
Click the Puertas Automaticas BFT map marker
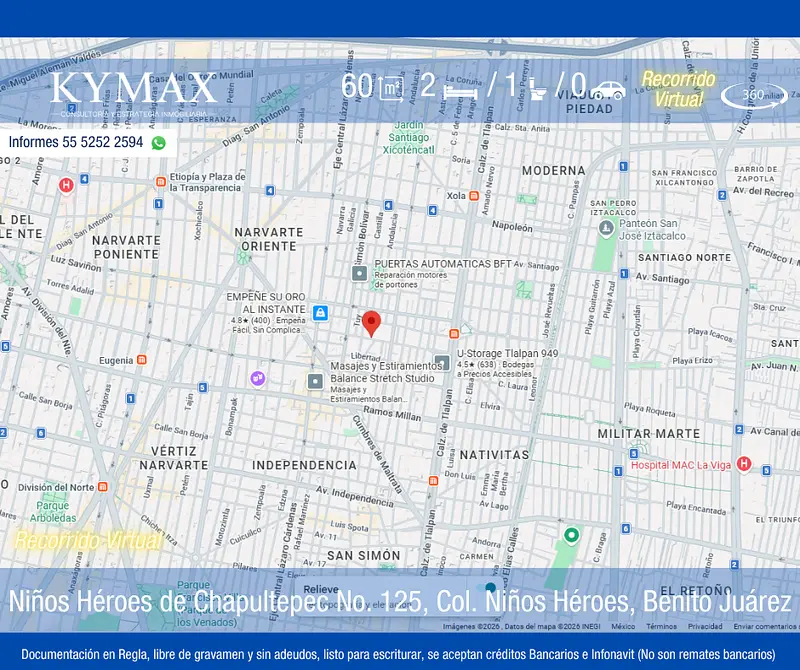[x=360, y=274]
